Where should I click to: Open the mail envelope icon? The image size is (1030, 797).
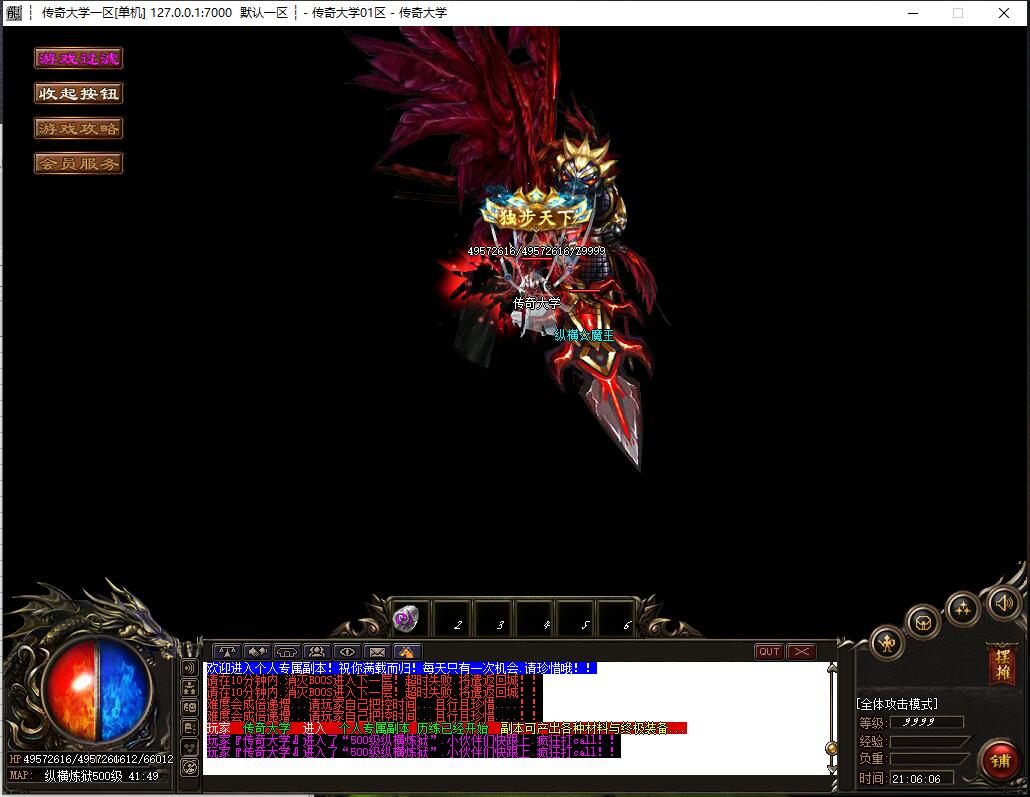pyautogui.click(x=377, y=651)
